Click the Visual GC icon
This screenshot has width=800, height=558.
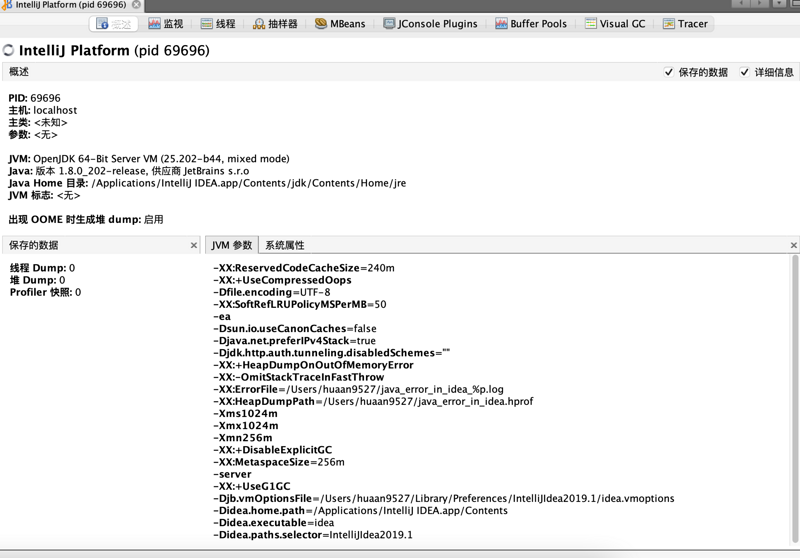(x=590, y=23)
